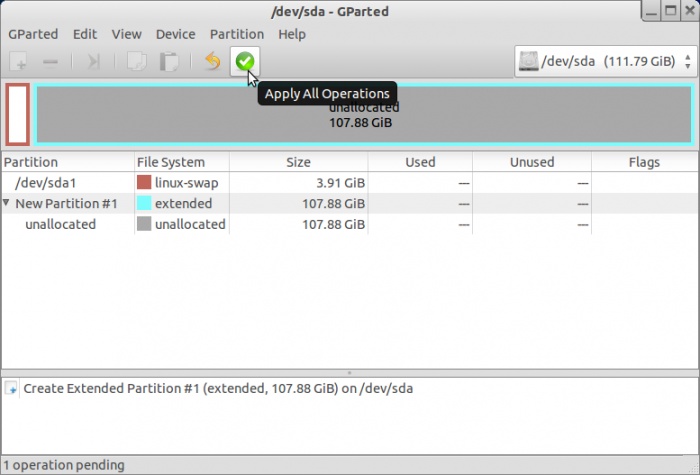Click the pane divider handle above operations list
The height and width of the screenshot is (475, 700).
tap(350, 373)
